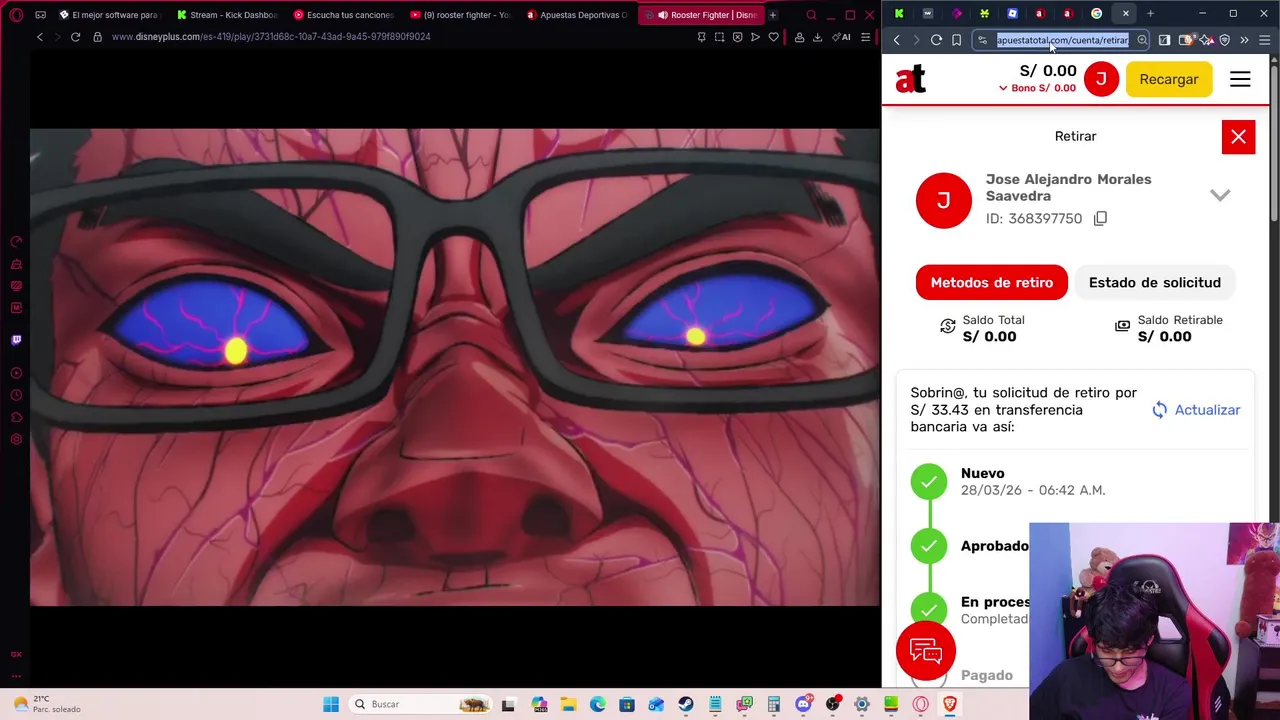Open site settings icon in right address bar
1280x720 pixels.
pos(983,40)
